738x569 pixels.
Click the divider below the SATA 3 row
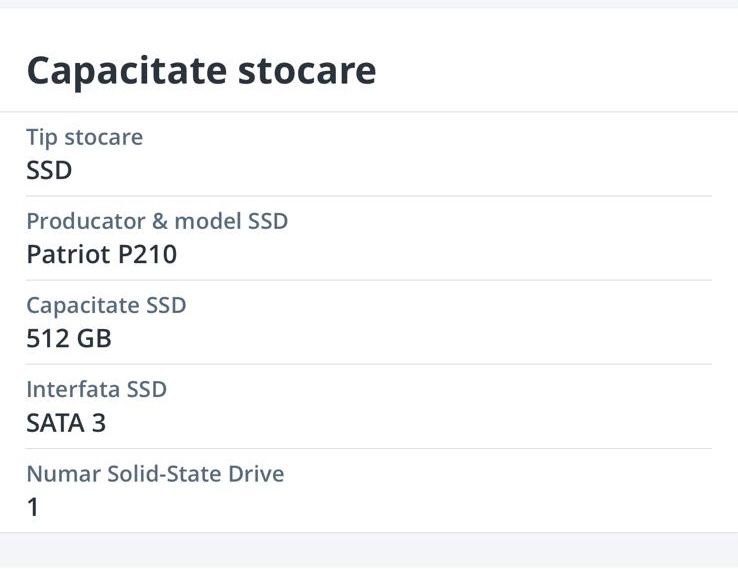(369, 448)
